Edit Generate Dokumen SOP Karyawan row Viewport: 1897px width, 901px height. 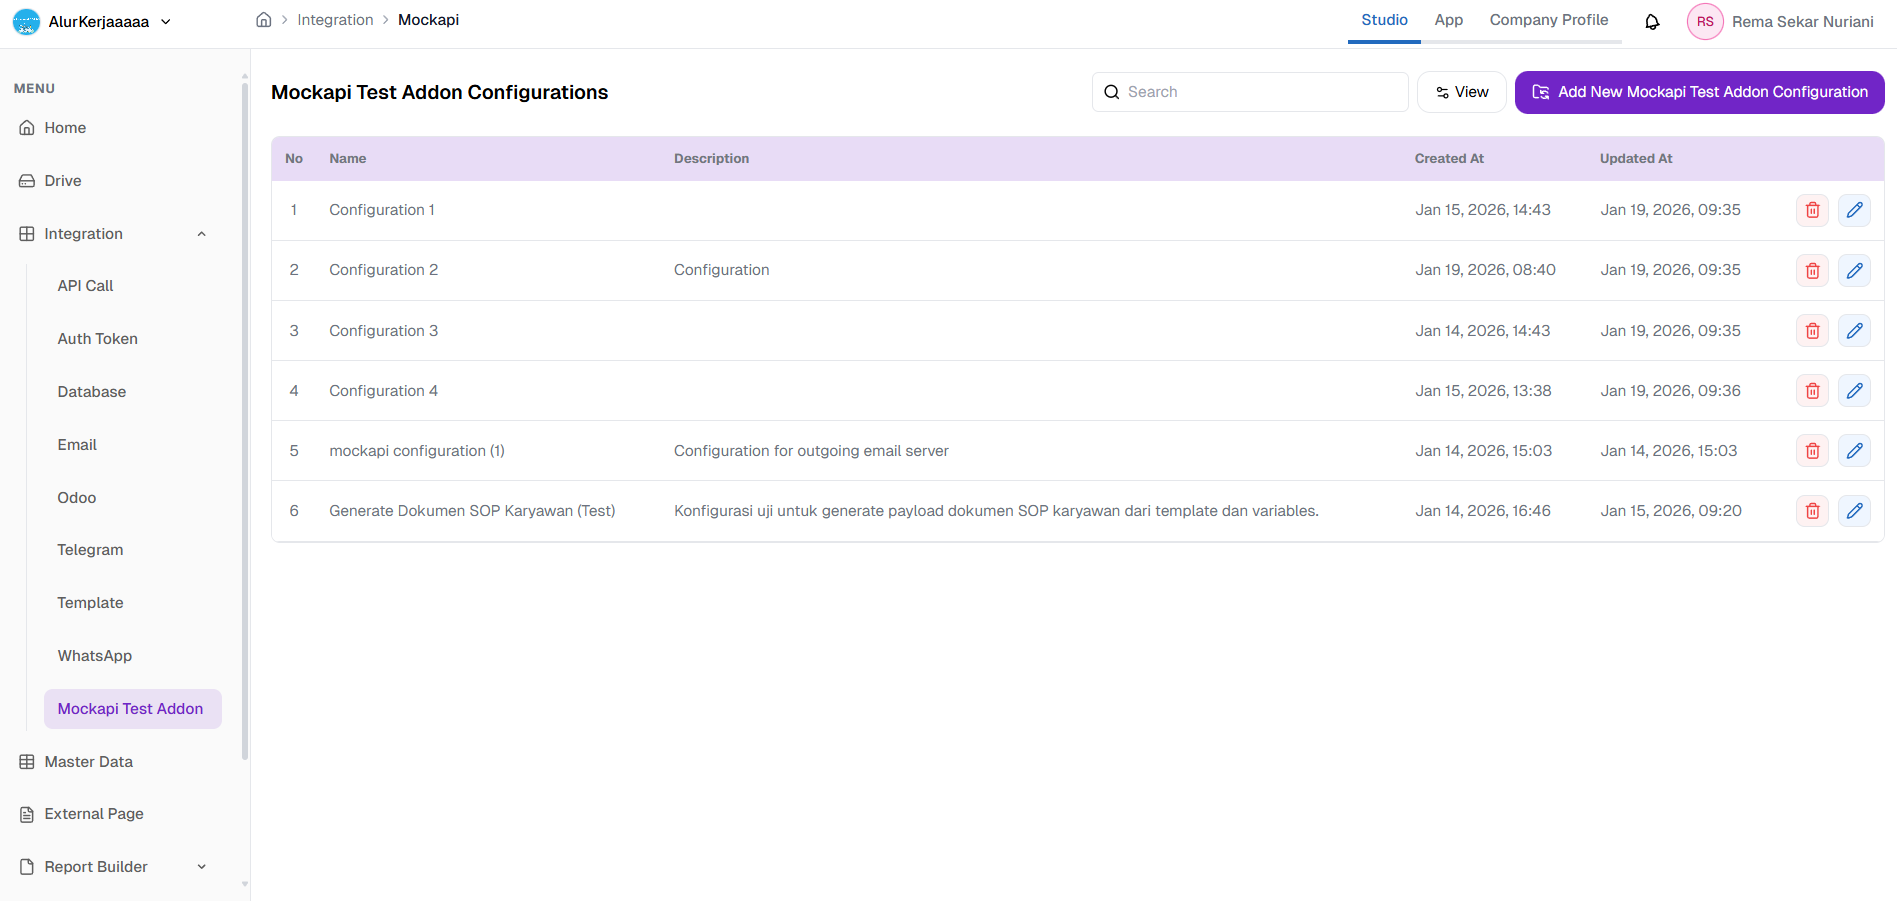point(1854,511)
